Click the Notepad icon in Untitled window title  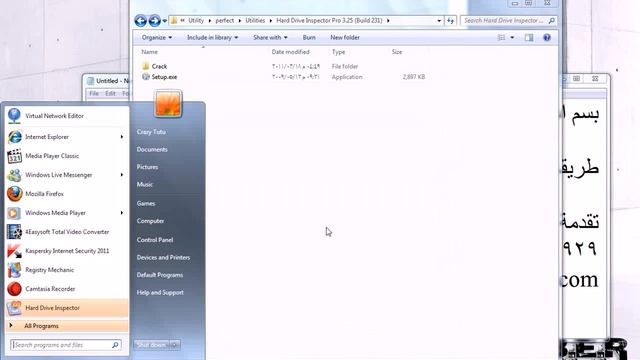coord(90,81)
